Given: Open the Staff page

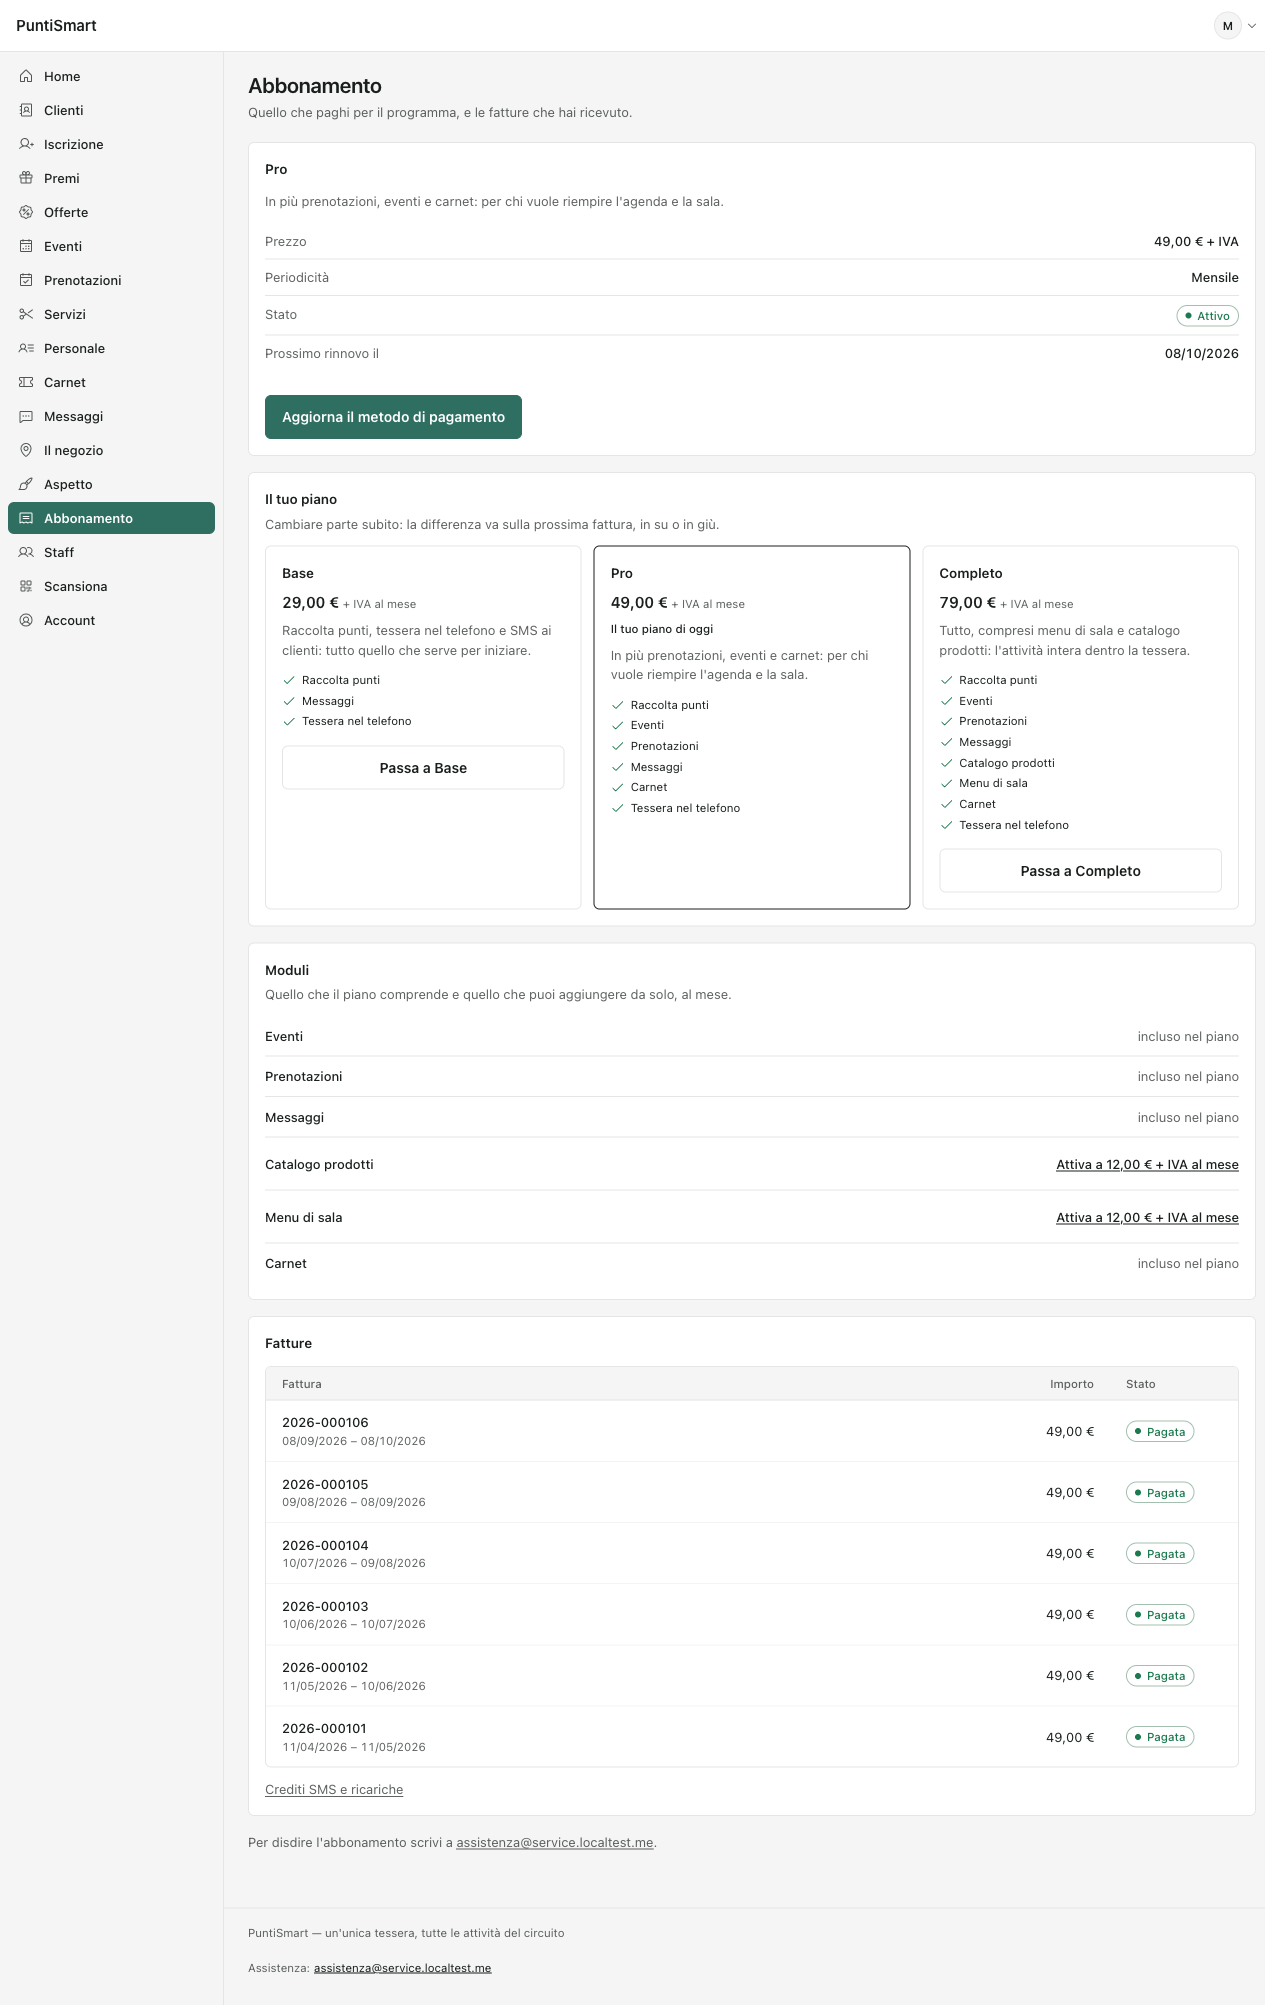Looking at the screenshot, I should [x=111, y=552].
